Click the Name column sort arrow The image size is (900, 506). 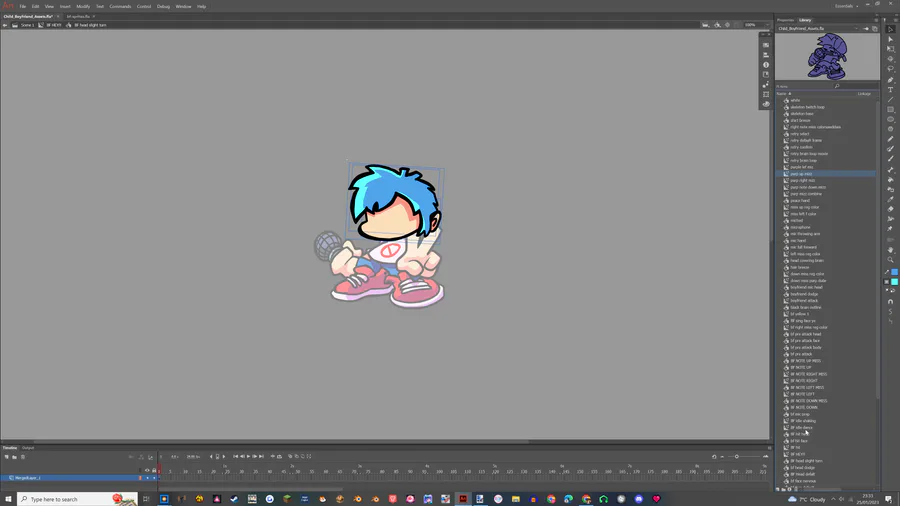790,94
